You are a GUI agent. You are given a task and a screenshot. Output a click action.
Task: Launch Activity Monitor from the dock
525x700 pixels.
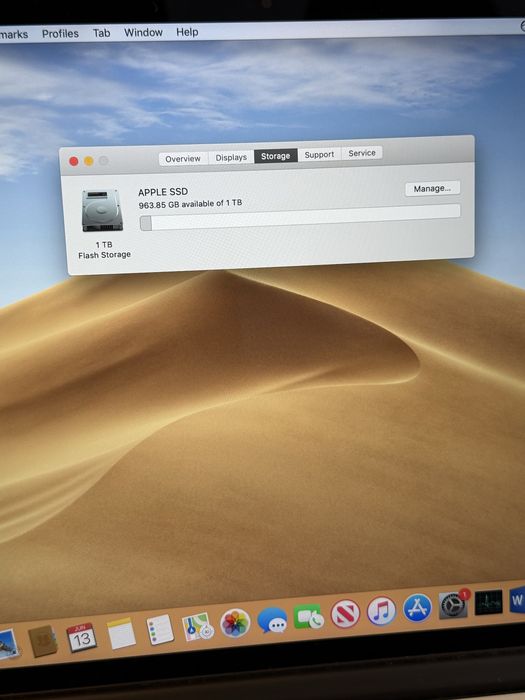[488, 602]
